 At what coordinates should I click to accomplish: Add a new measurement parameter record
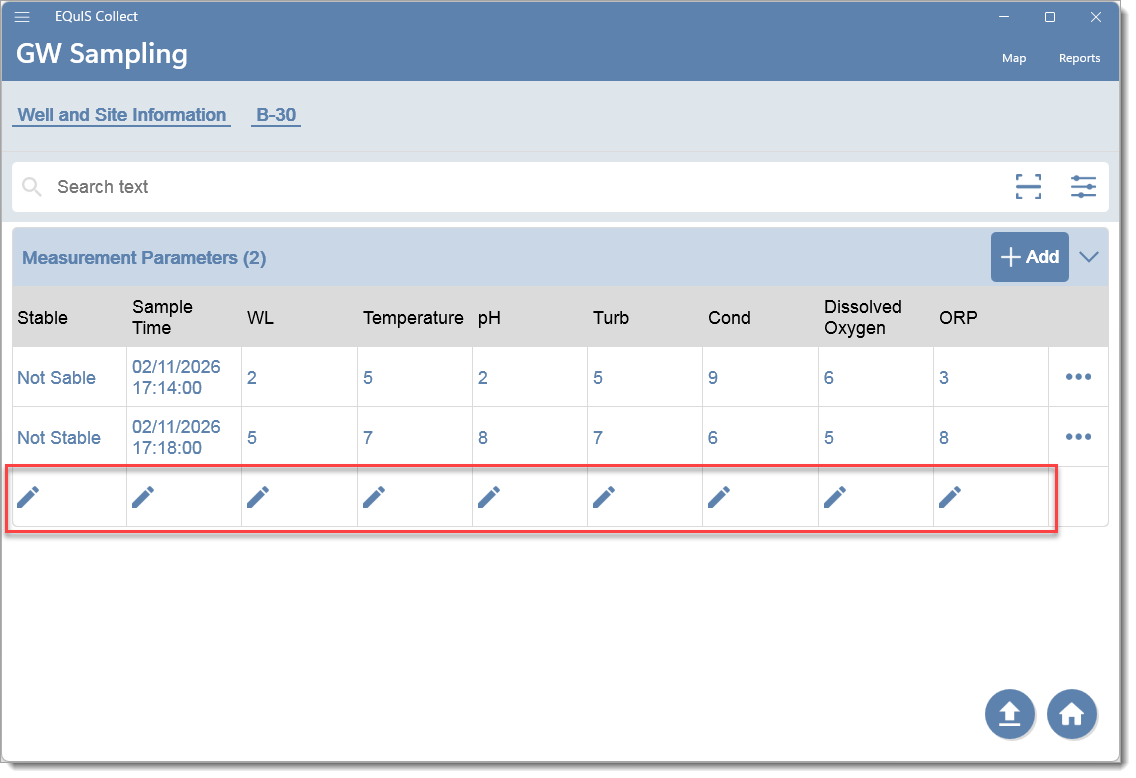tap(1030, 257)
